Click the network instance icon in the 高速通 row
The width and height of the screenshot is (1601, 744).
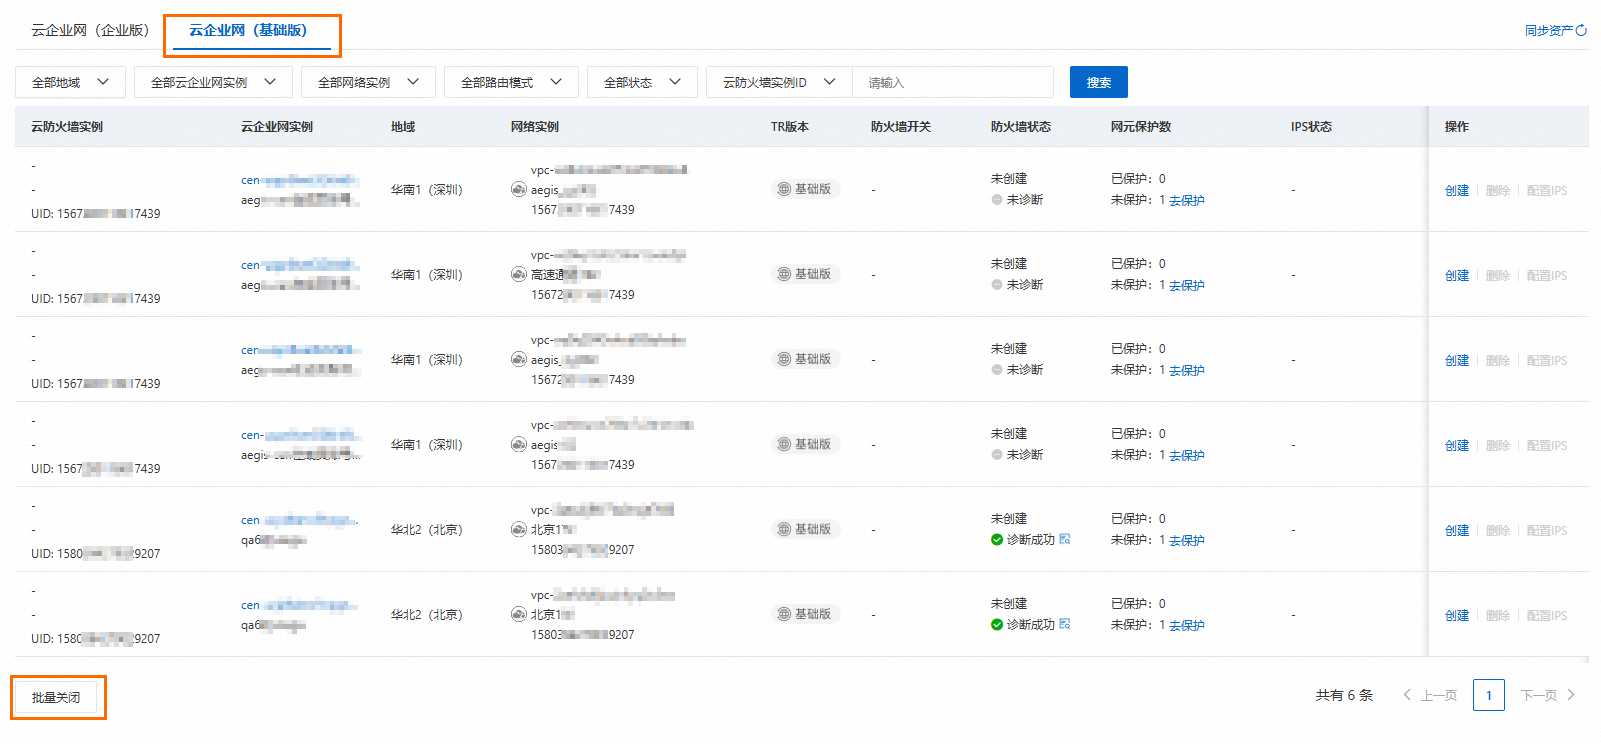pos(518,274)
